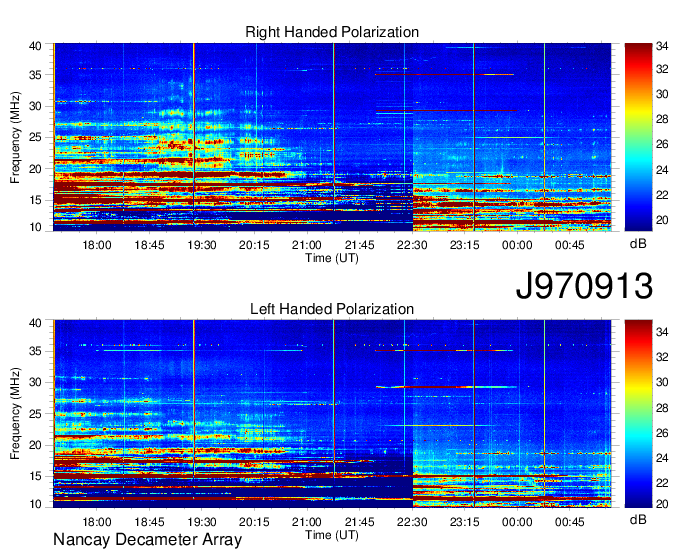Click 00:00 time tick of Right Handed plot

tap(517, 245)
